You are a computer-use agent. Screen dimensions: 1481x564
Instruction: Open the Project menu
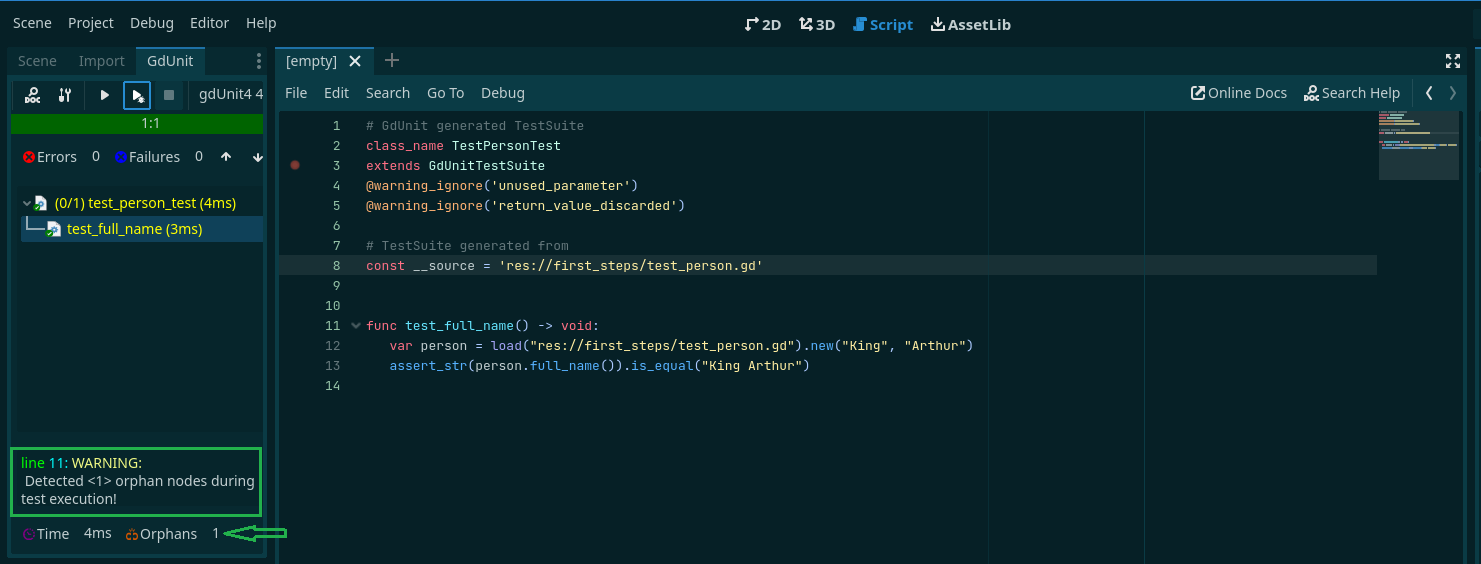(91, 23)
